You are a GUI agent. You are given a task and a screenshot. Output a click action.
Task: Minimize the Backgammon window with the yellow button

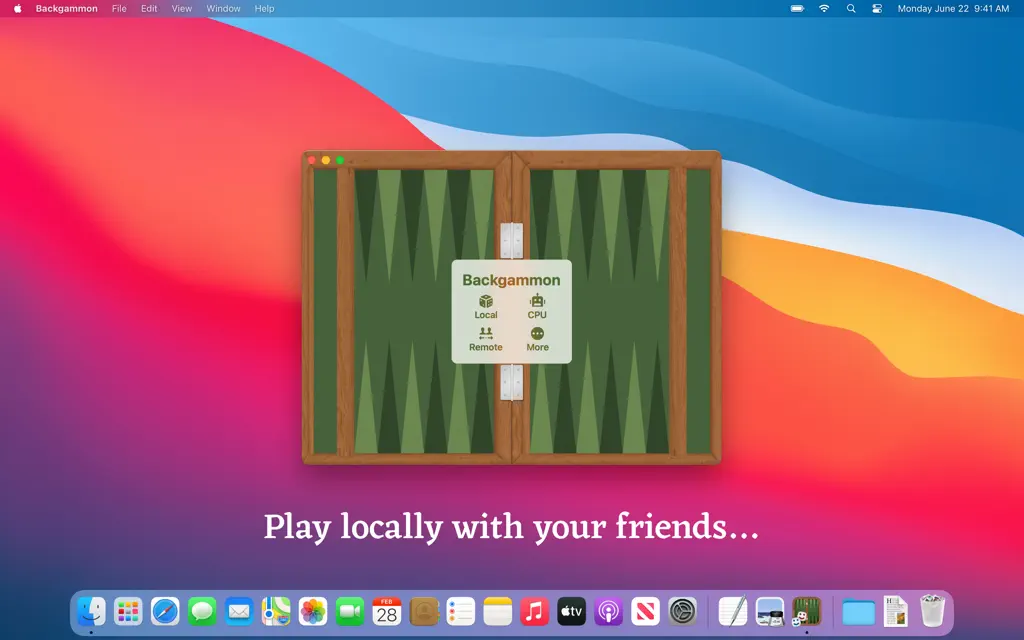[x=326, y=160]
